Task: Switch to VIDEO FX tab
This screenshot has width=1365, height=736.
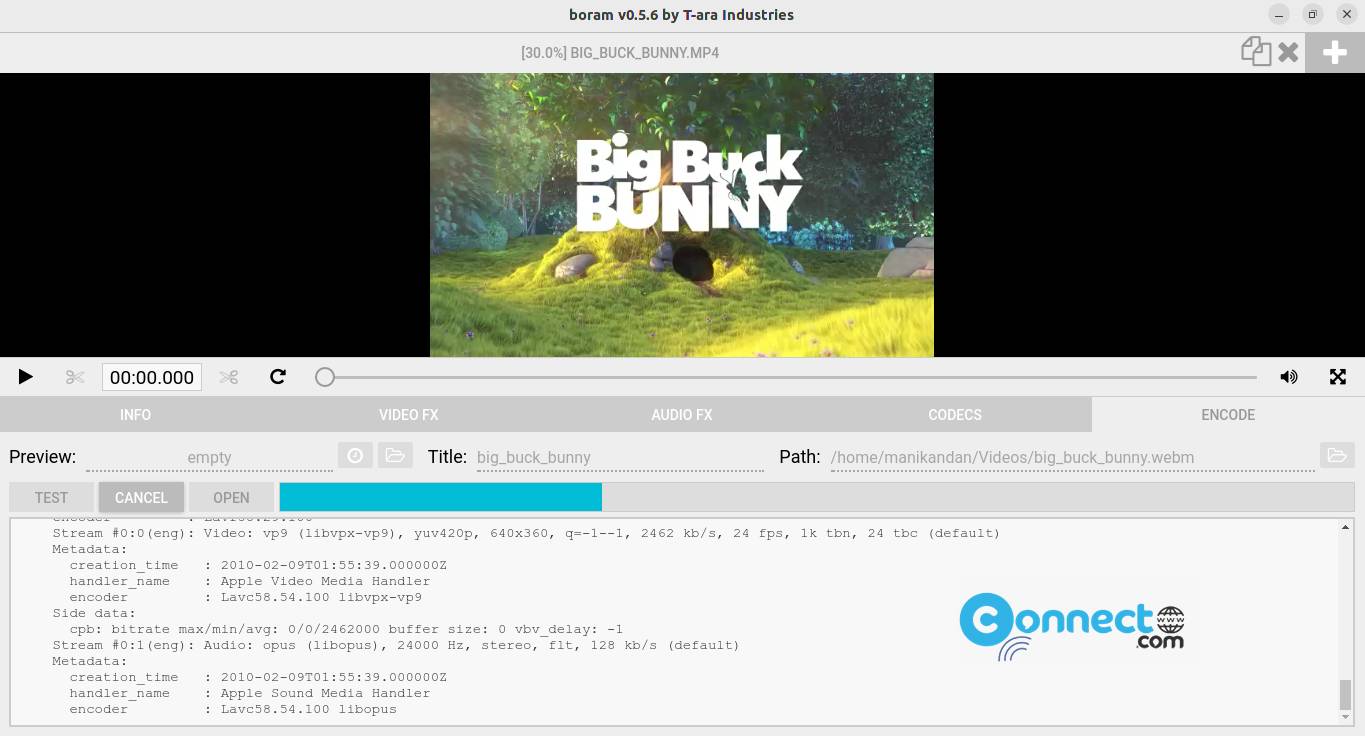Action: (x=409, y=414)
